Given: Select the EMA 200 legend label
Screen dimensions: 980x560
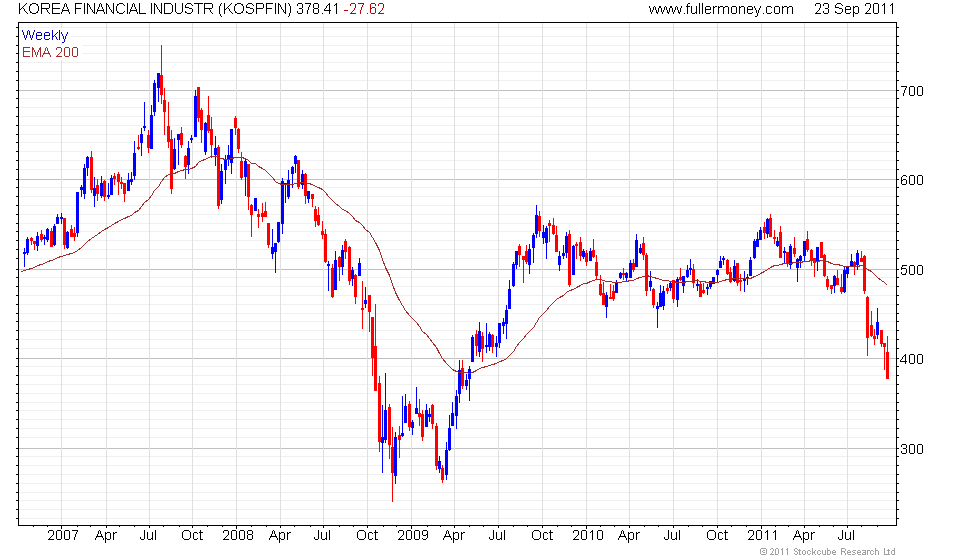Looking at the screenshot, I should click(51, 52).
